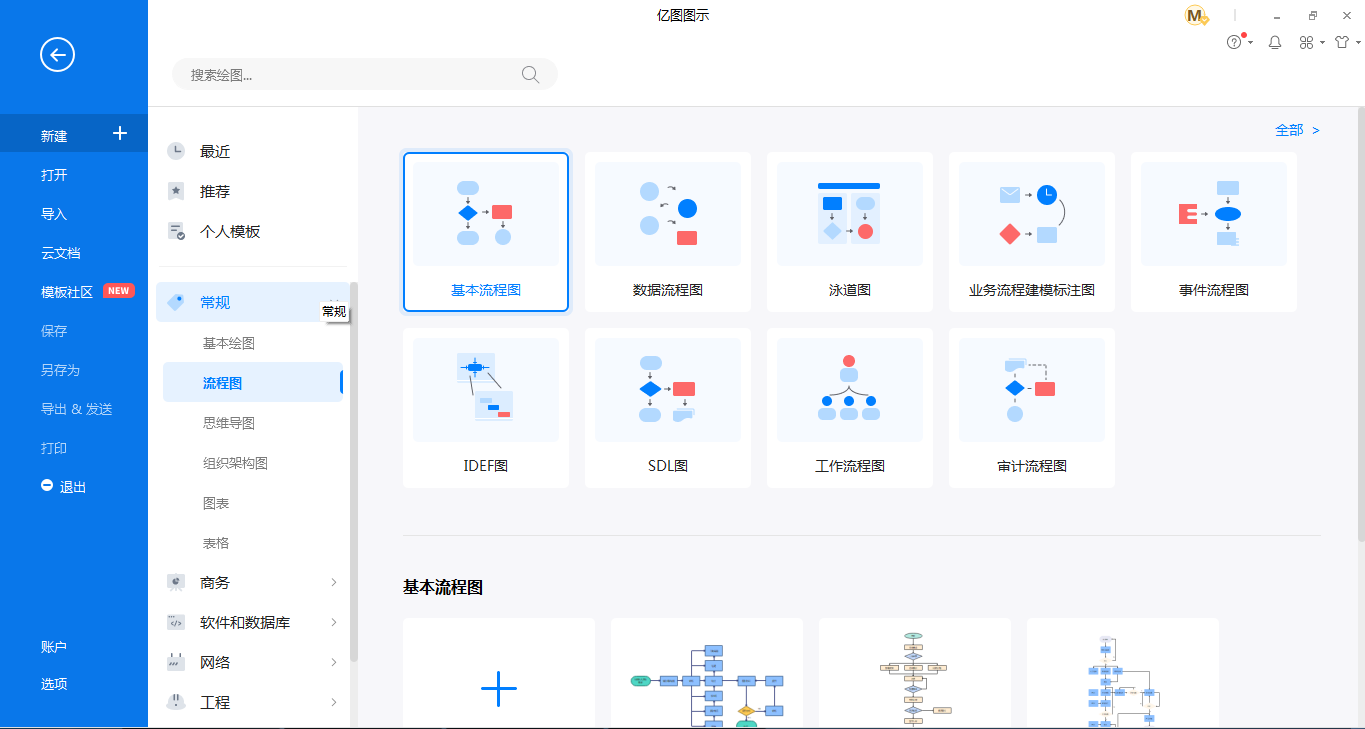Viewport: 1365px width, 729px height.
Task: Click the plus icon beside 新建
Action: (120, 133)
